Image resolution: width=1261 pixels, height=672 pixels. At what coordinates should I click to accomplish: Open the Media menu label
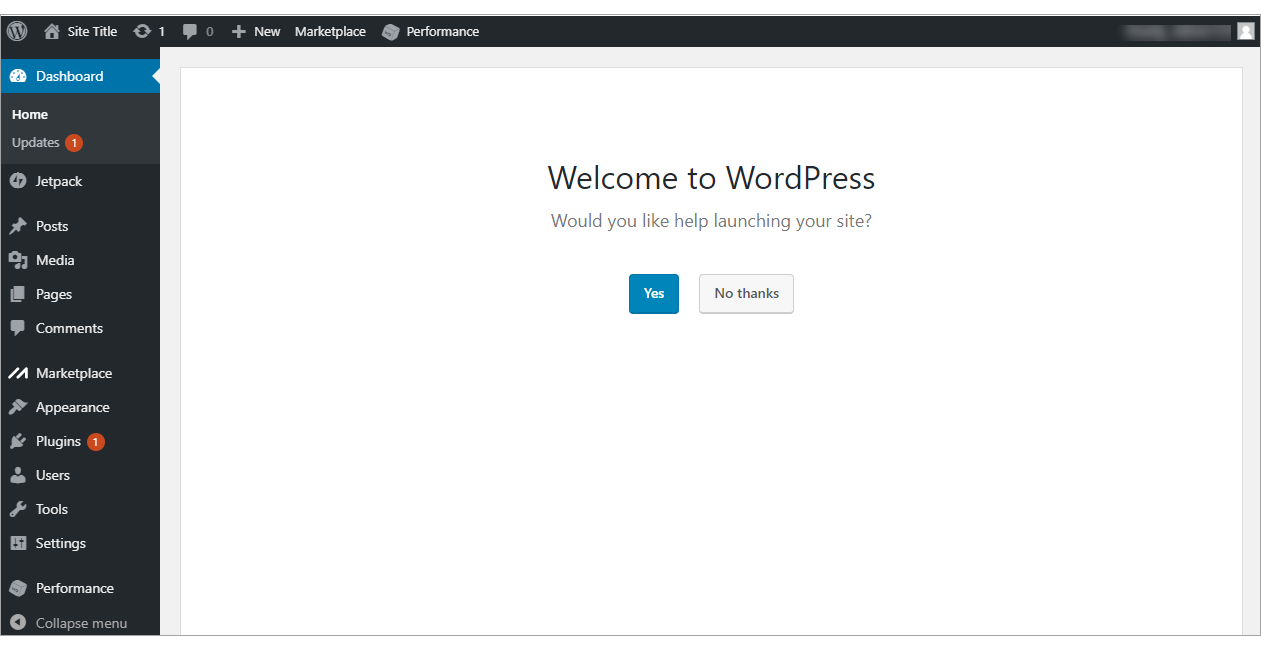(55, 260)
